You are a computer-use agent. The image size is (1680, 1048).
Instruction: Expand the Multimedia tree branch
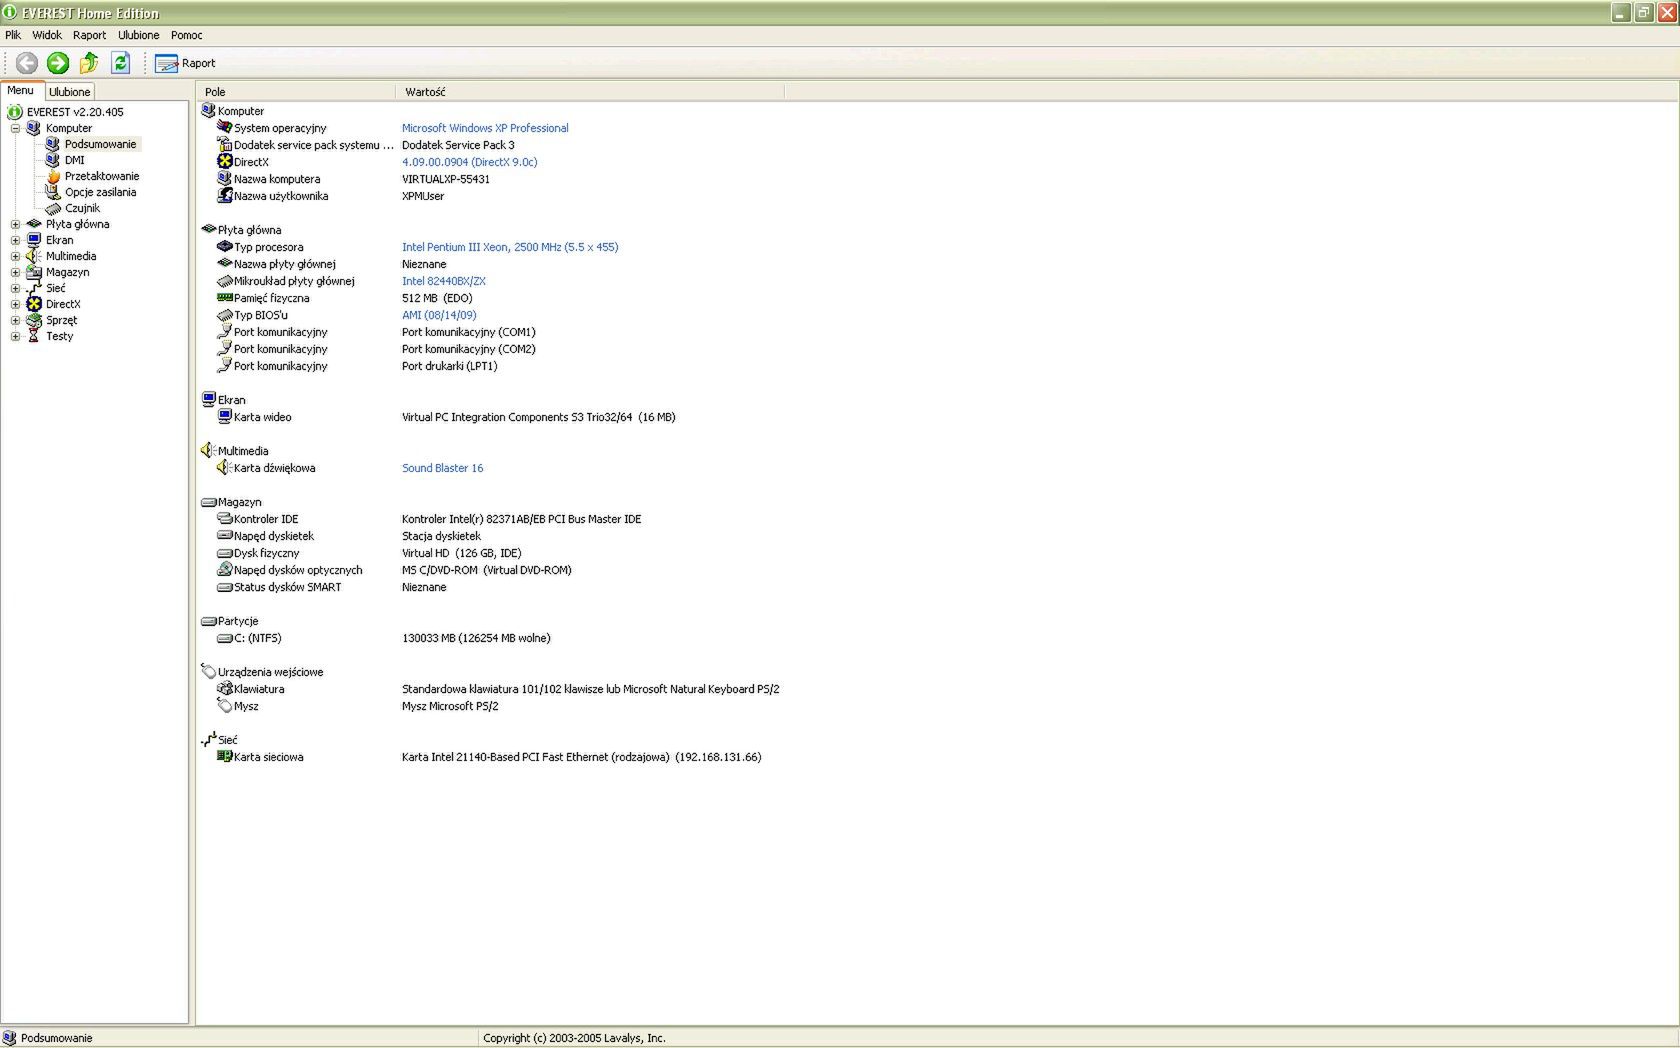[x=15, y=256]
